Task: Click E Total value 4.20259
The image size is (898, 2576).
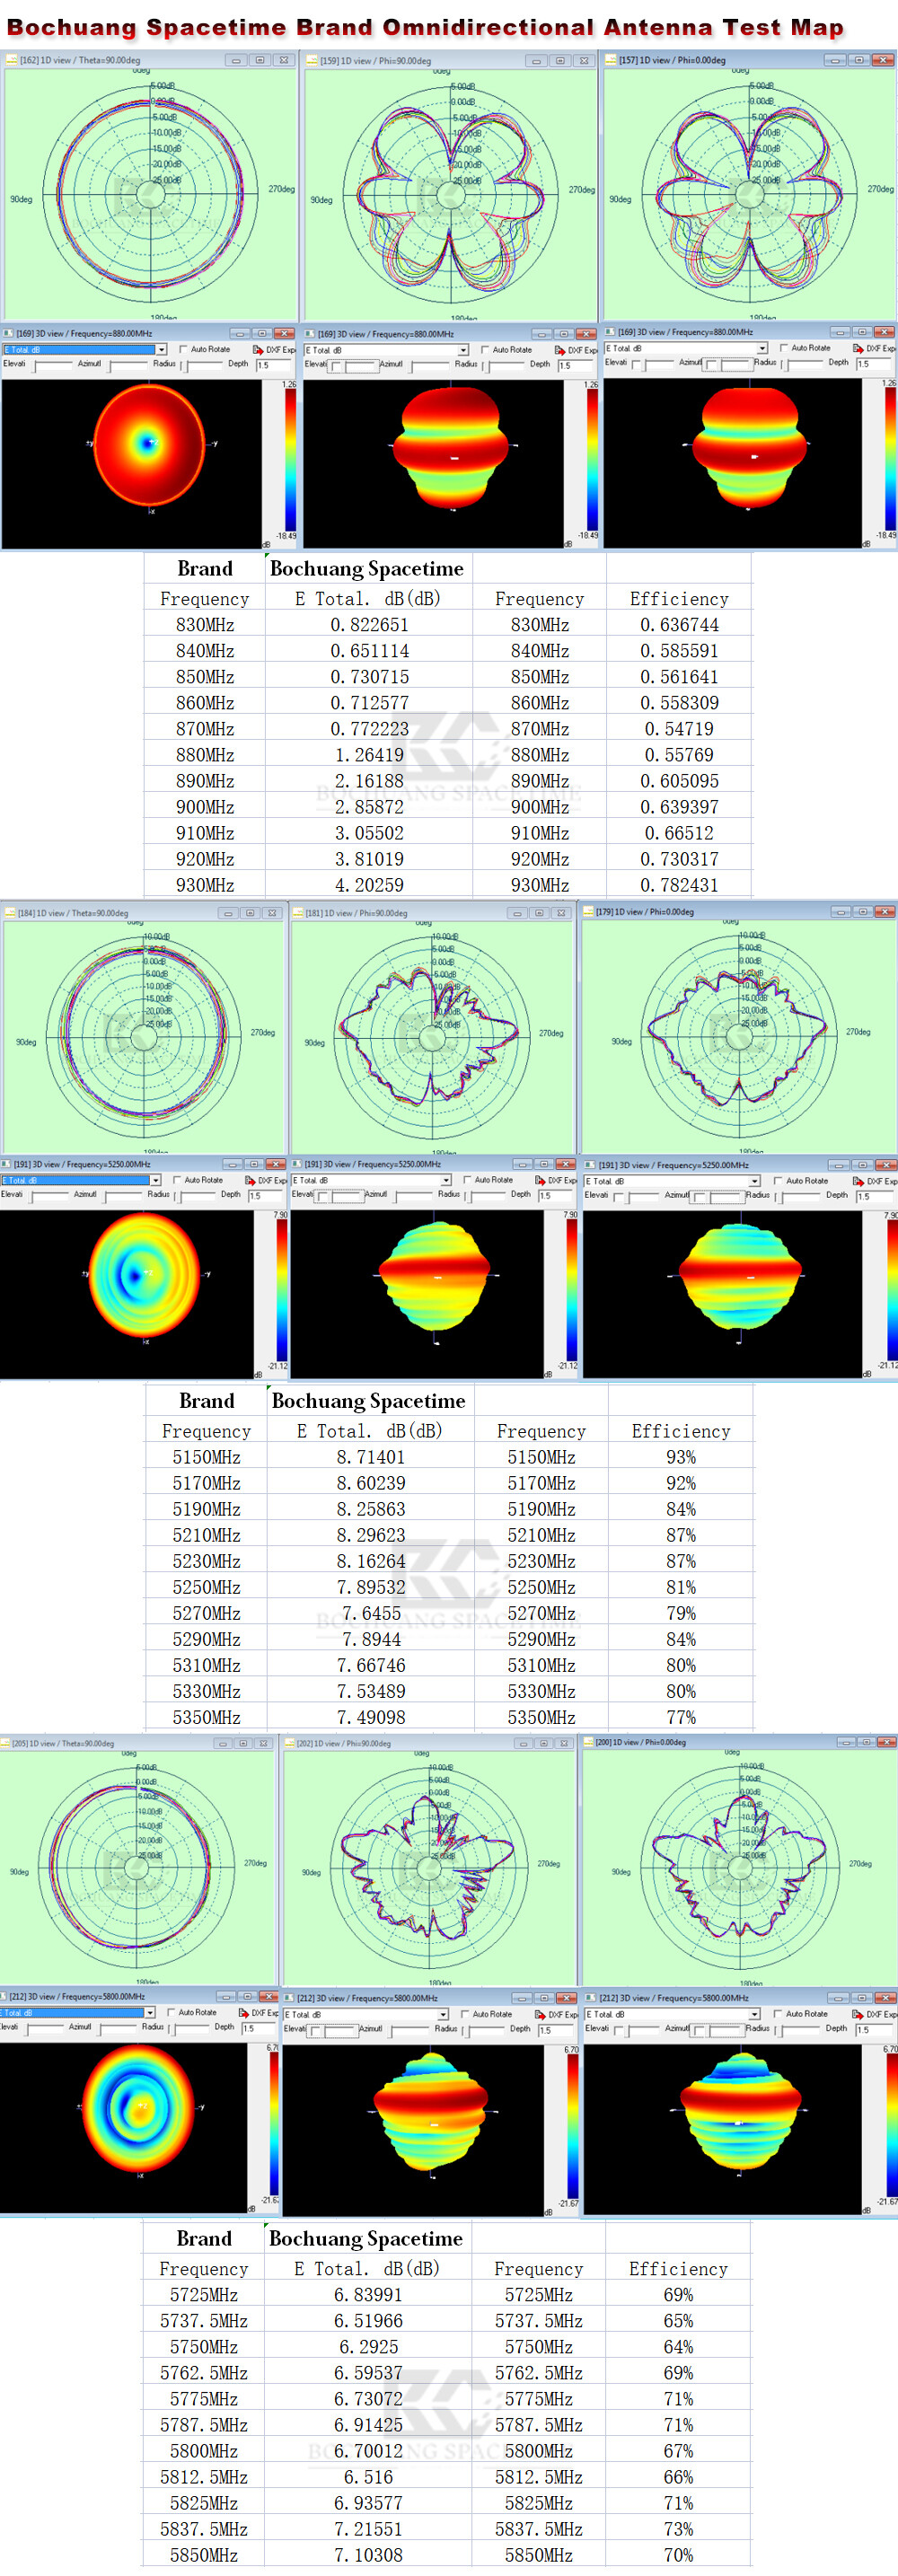Action: click(x=369, y=885)
